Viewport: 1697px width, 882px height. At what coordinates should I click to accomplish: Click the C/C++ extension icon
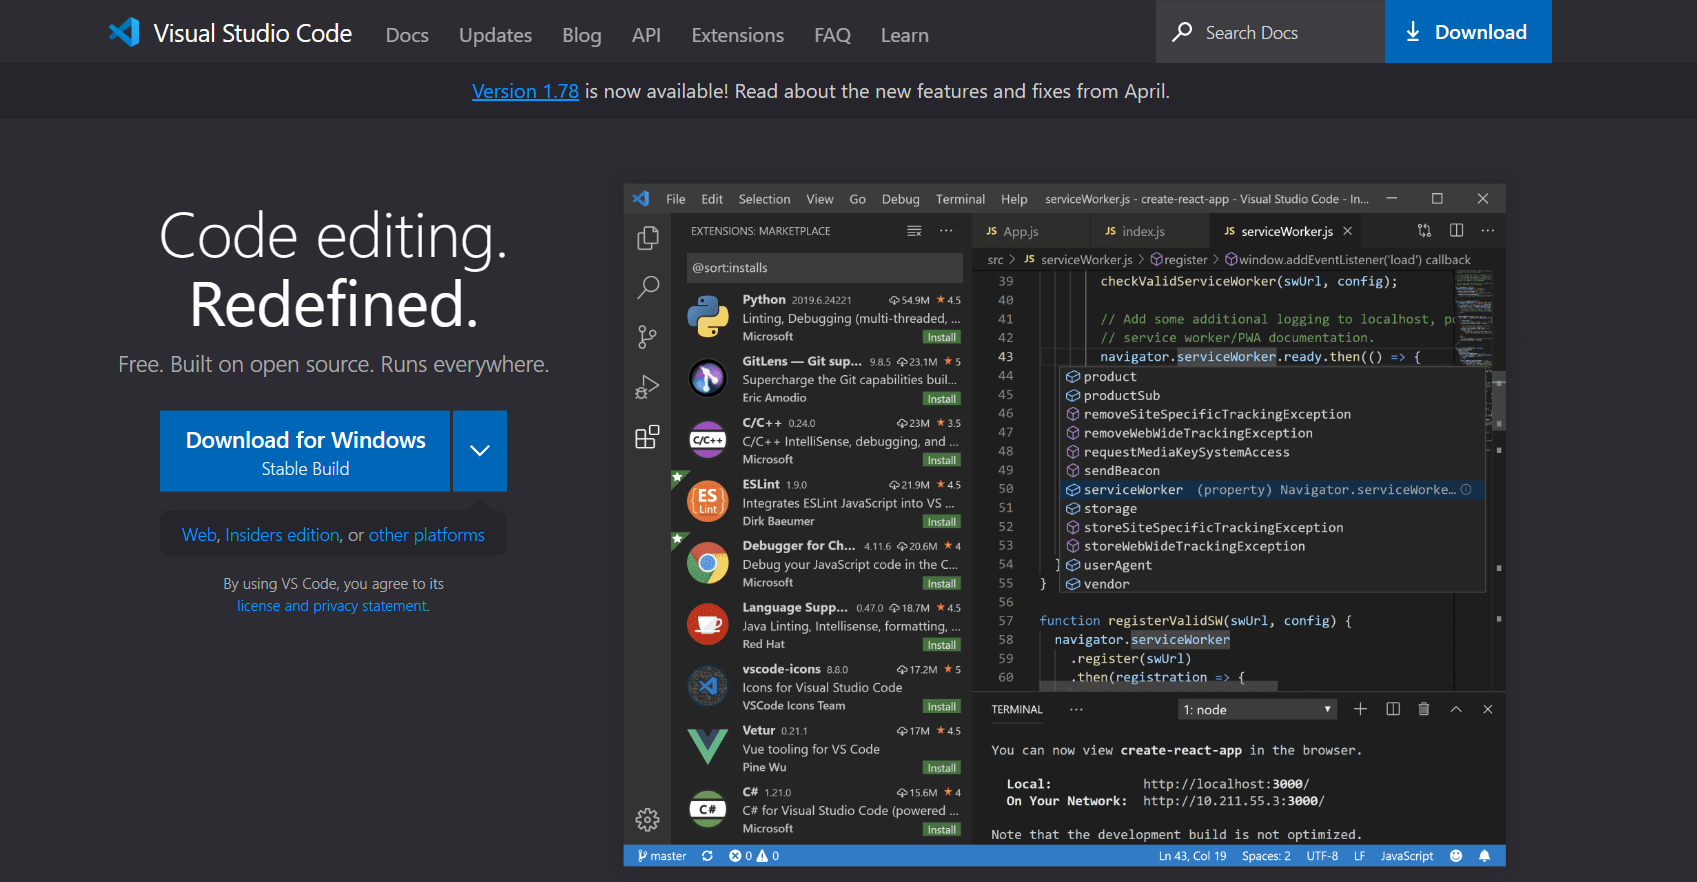[708, 440]
